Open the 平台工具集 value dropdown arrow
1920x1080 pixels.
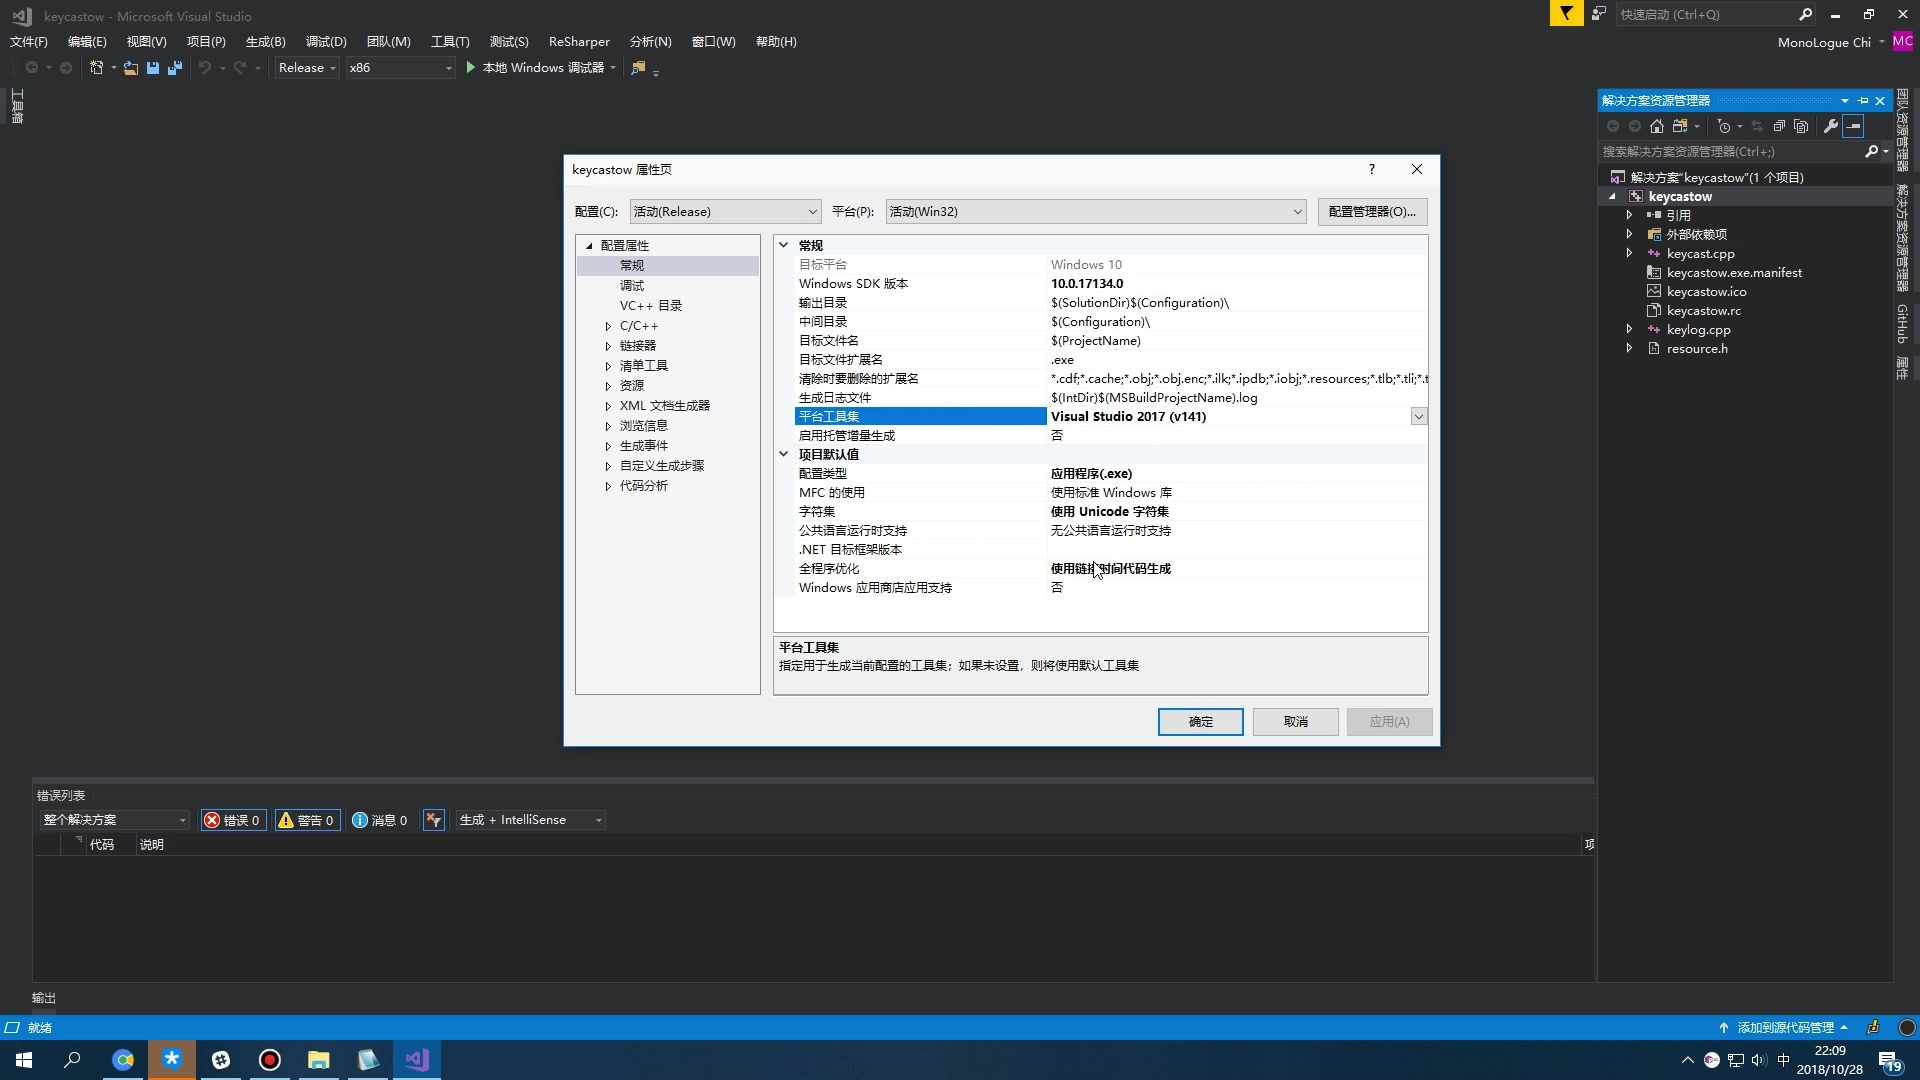pyautogui.click(x=1418, y=417)
